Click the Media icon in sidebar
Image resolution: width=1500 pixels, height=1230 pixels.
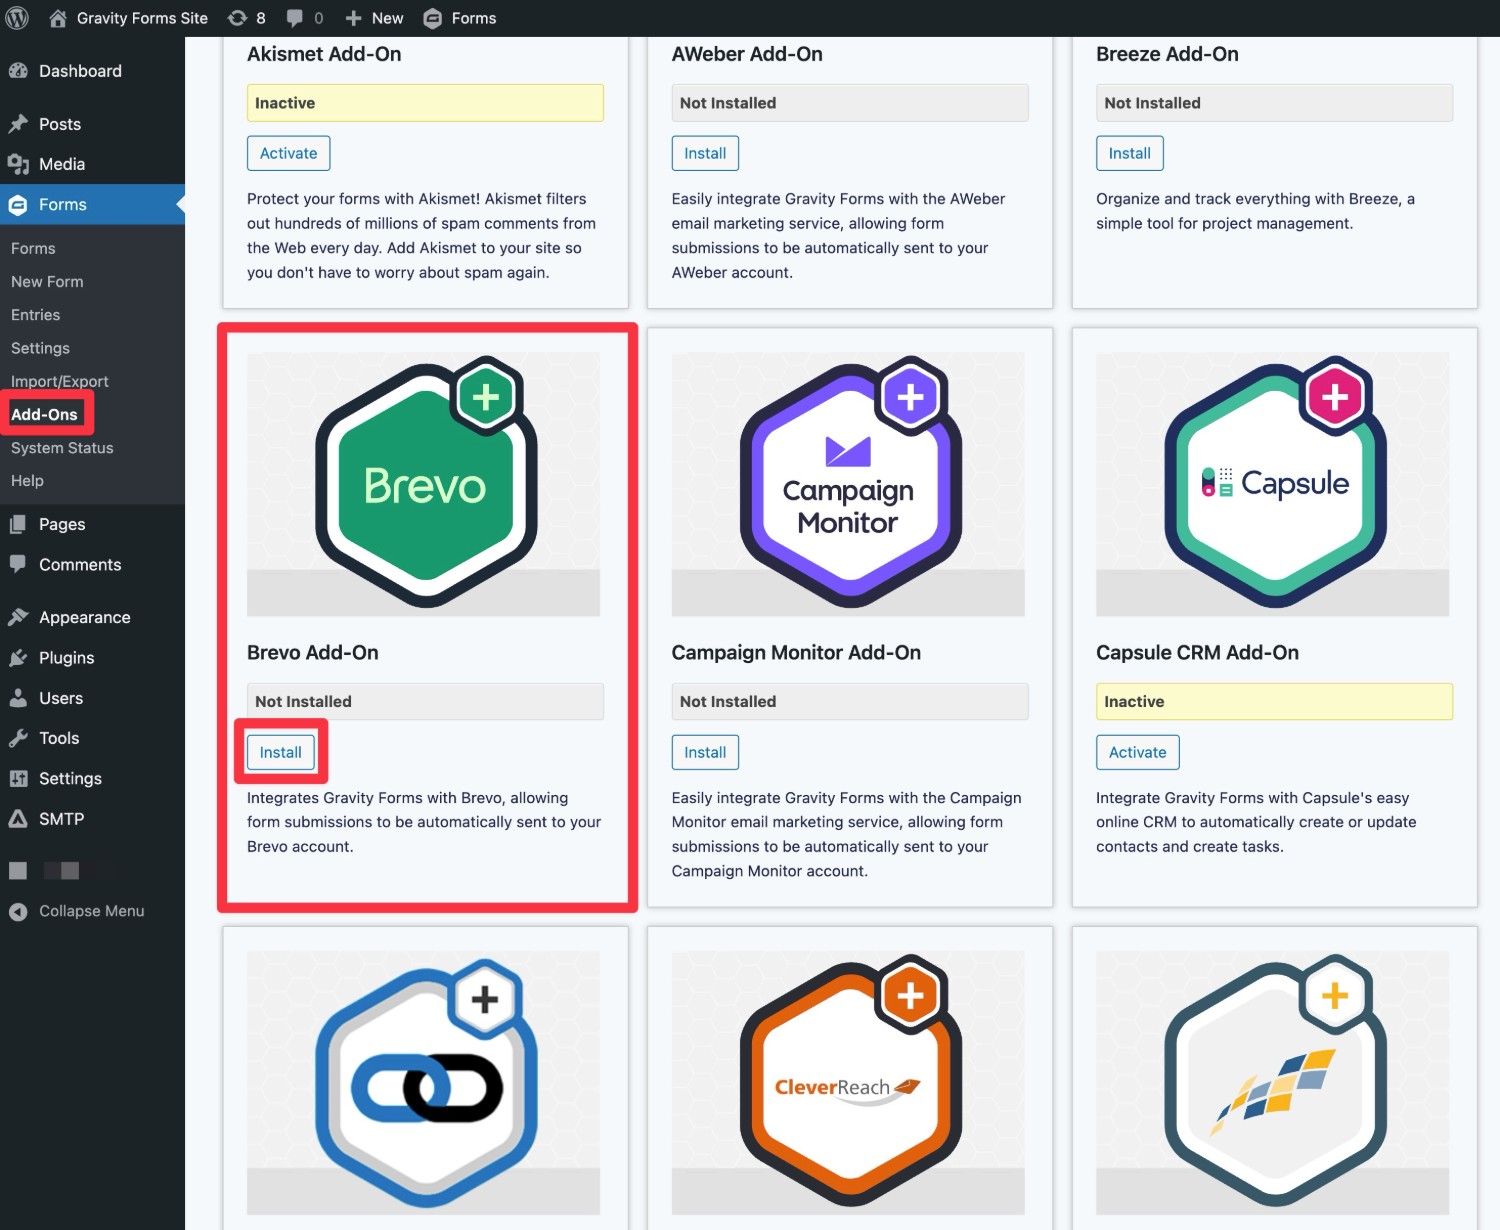[18, 164]
